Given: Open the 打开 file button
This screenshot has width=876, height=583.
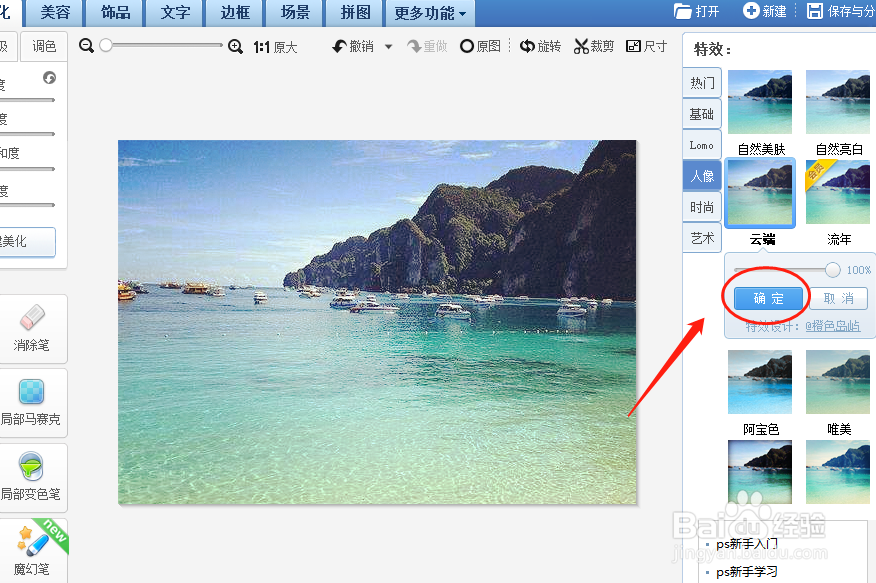Looking at the screenshot, I should pos(697,11).
